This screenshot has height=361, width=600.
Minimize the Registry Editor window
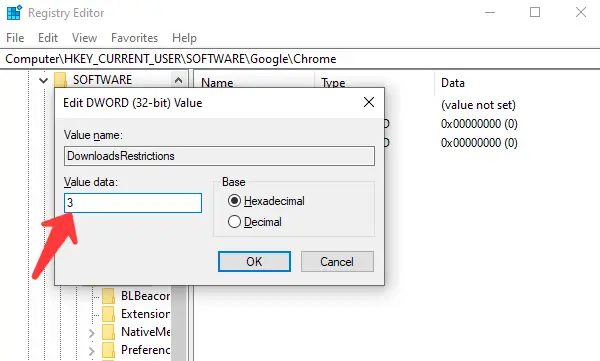[490, 12]
